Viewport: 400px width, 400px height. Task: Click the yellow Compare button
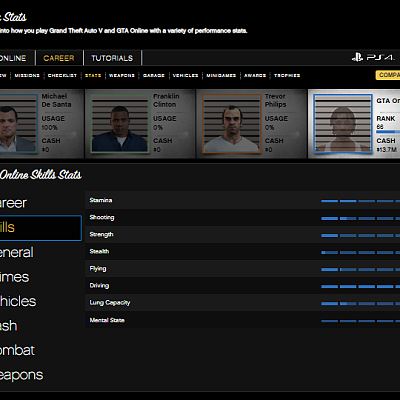[388, 75]
